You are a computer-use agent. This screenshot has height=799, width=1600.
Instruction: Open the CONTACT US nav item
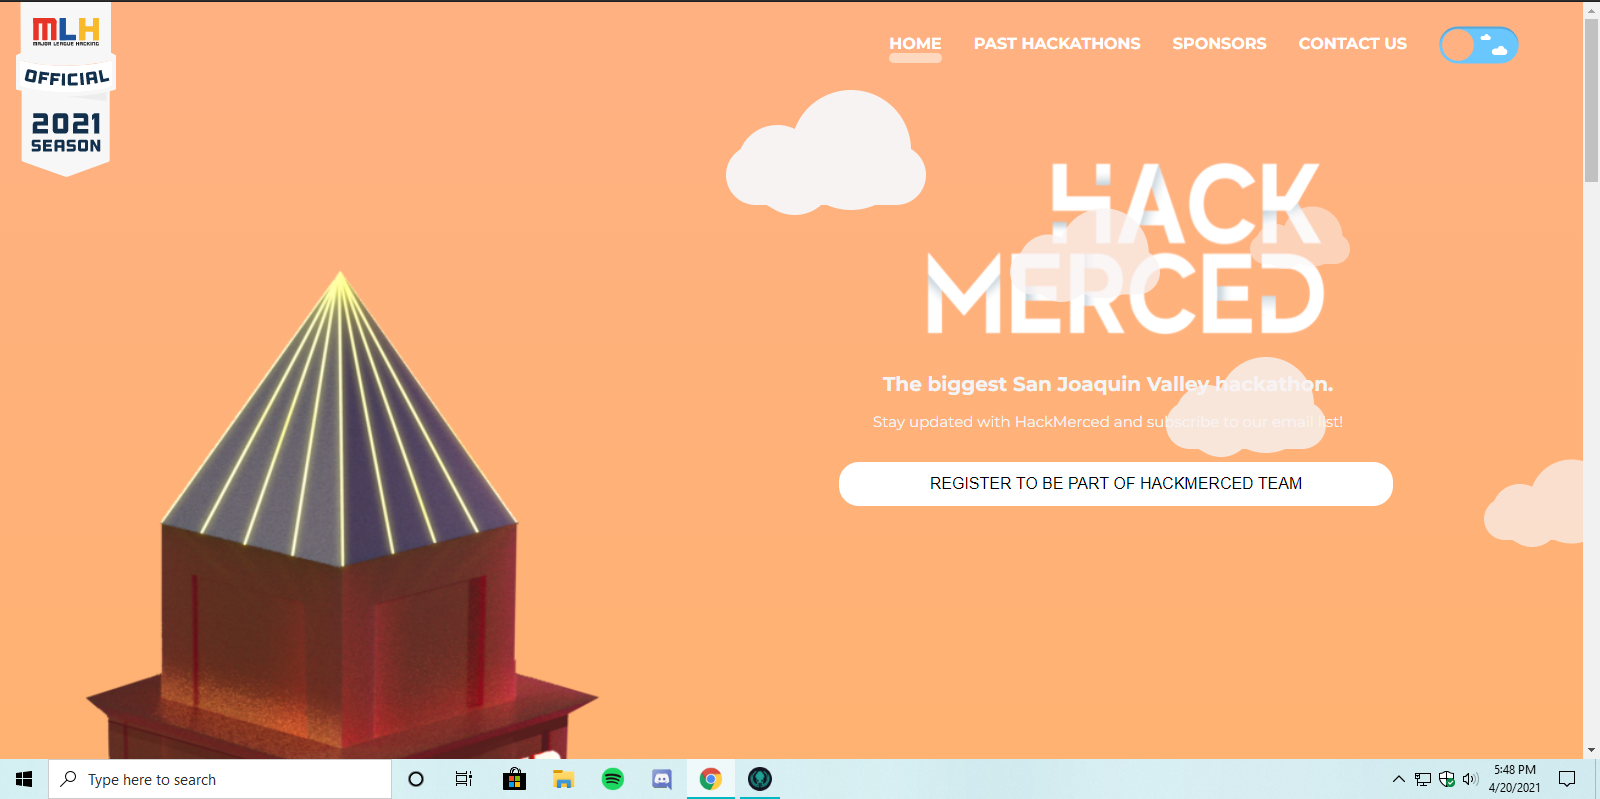coord(1352,44)
